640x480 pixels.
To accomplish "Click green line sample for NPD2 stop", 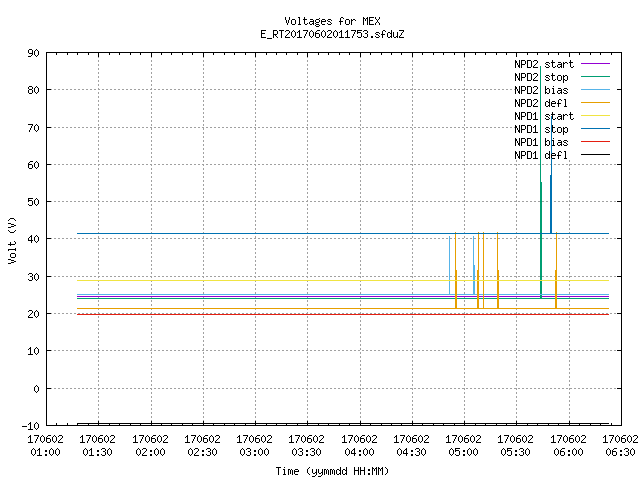I will click(x=595, y=76).
